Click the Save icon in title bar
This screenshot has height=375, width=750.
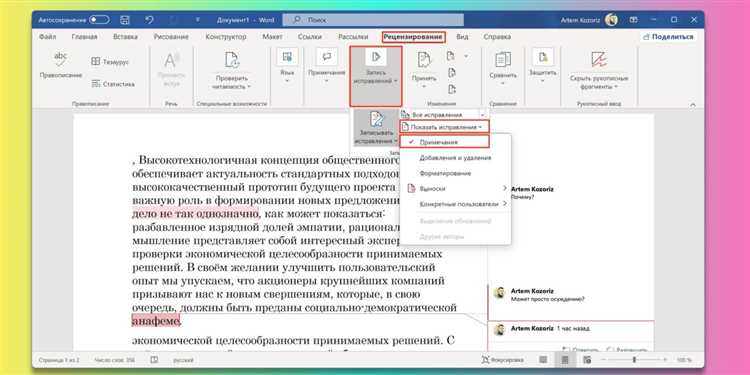pos(125,20)
